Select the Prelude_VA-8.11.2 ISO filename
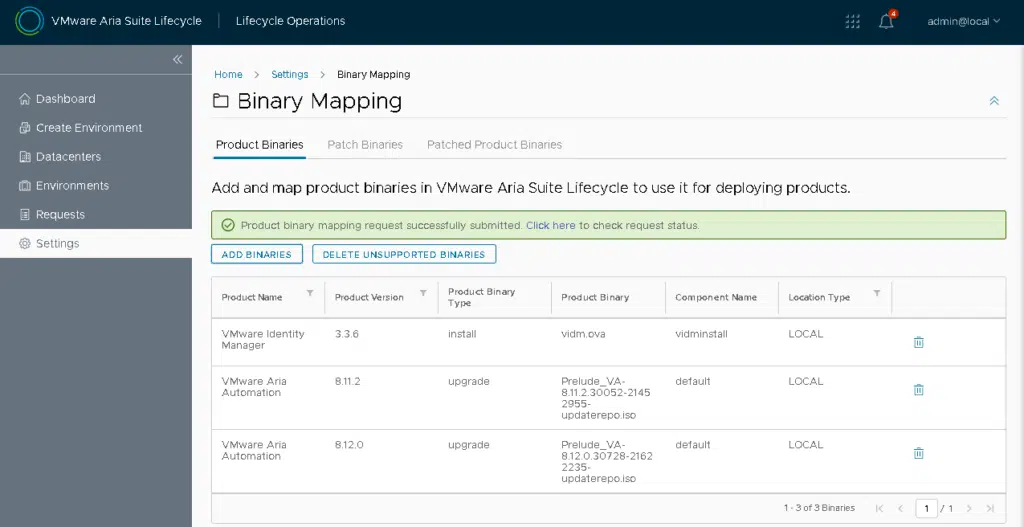The image size is (1024, 527). click(606, 398)
